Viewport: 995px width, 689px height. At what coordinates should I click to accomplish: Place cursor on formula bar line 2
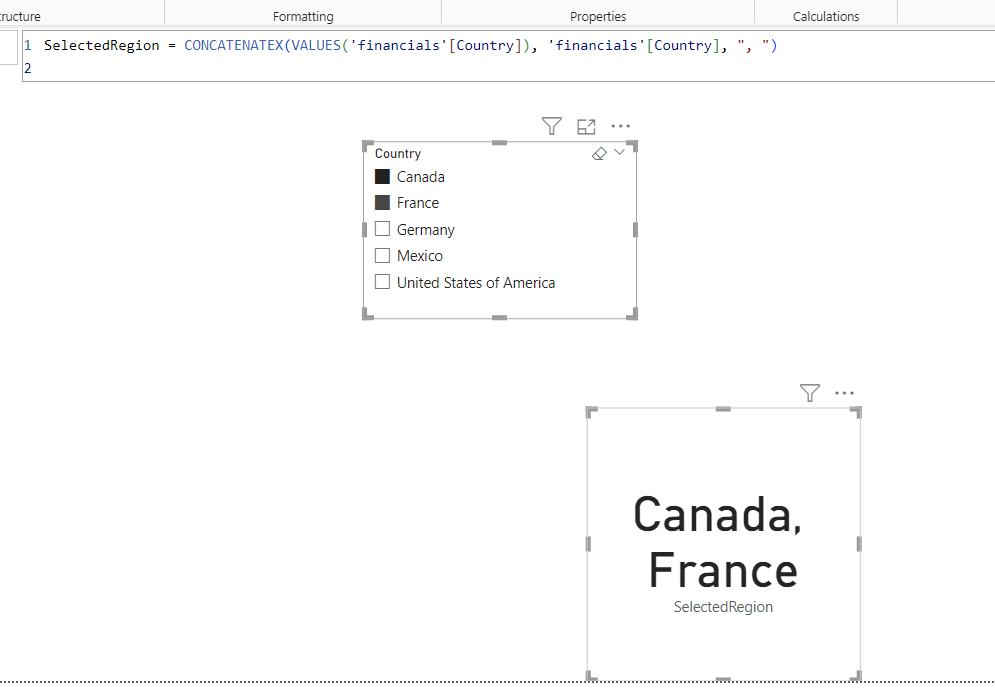tap(508, 68)
